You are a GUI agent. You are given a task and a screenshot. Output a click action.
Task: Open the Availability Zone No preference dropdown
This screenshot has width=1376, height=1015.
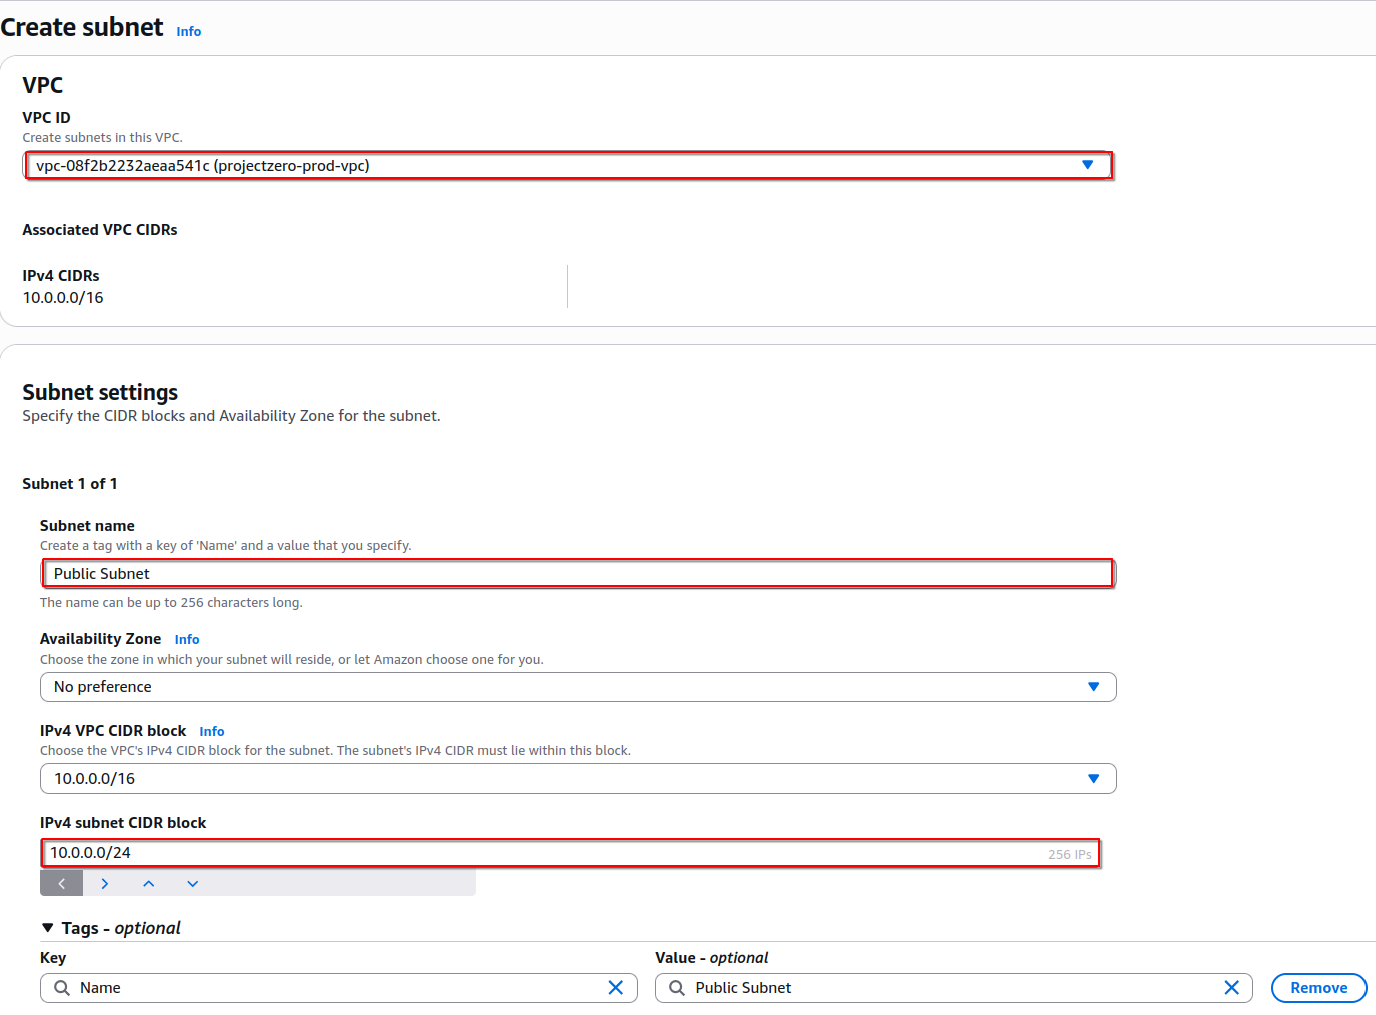(x=578, y=687)
